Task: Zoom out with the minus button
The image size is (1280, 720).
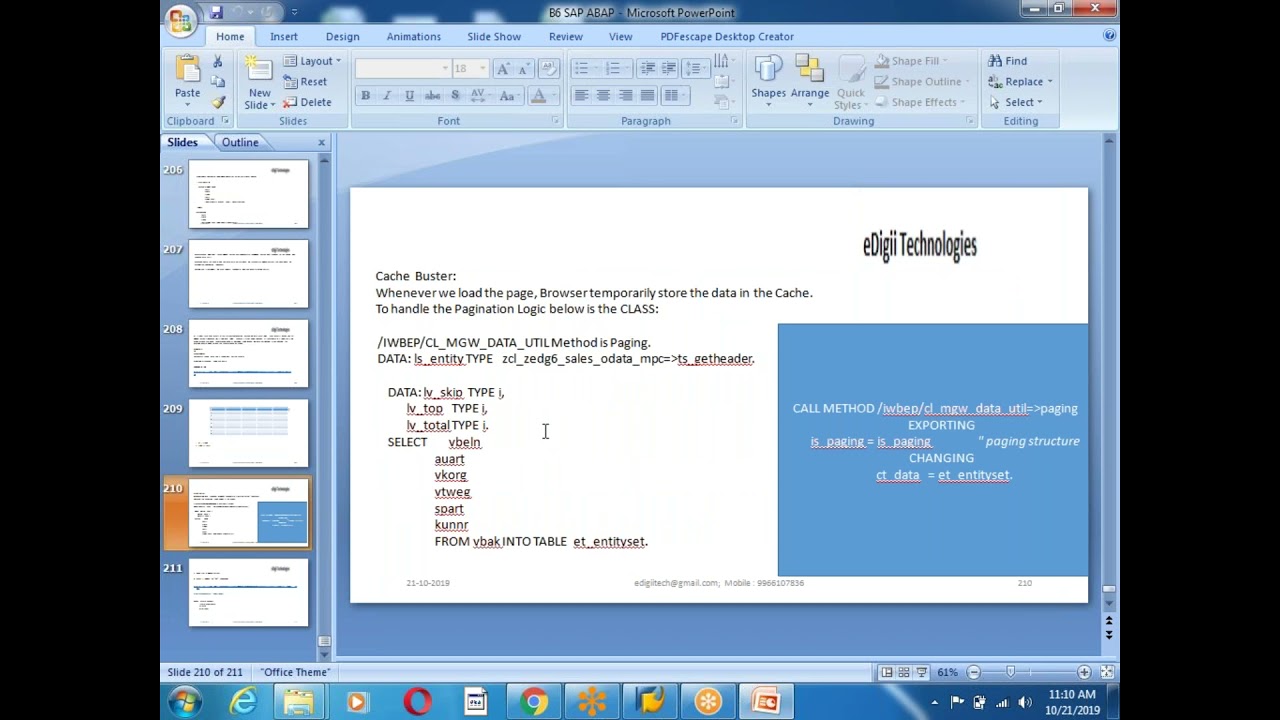Action: [973, 673]
